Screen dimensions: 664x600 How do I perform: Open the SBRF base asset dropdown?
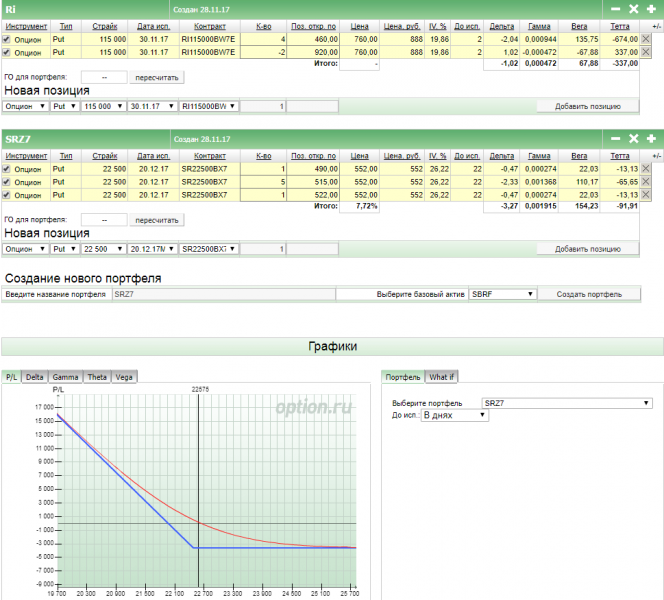point(502,295)
